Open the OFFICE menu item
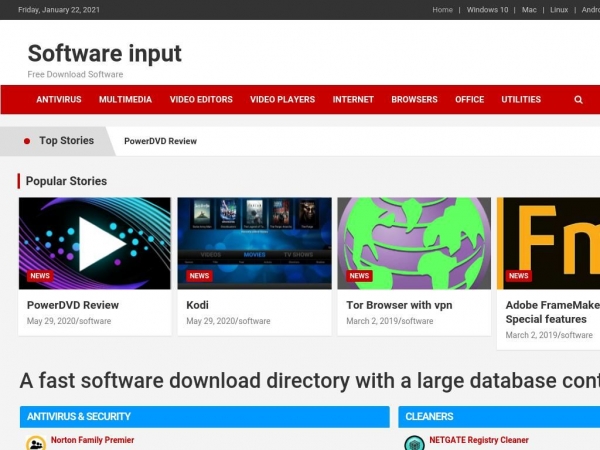Image resolution: width=600 pixels, height=450 pixels. pyautogui.click(x=470, y=99)
